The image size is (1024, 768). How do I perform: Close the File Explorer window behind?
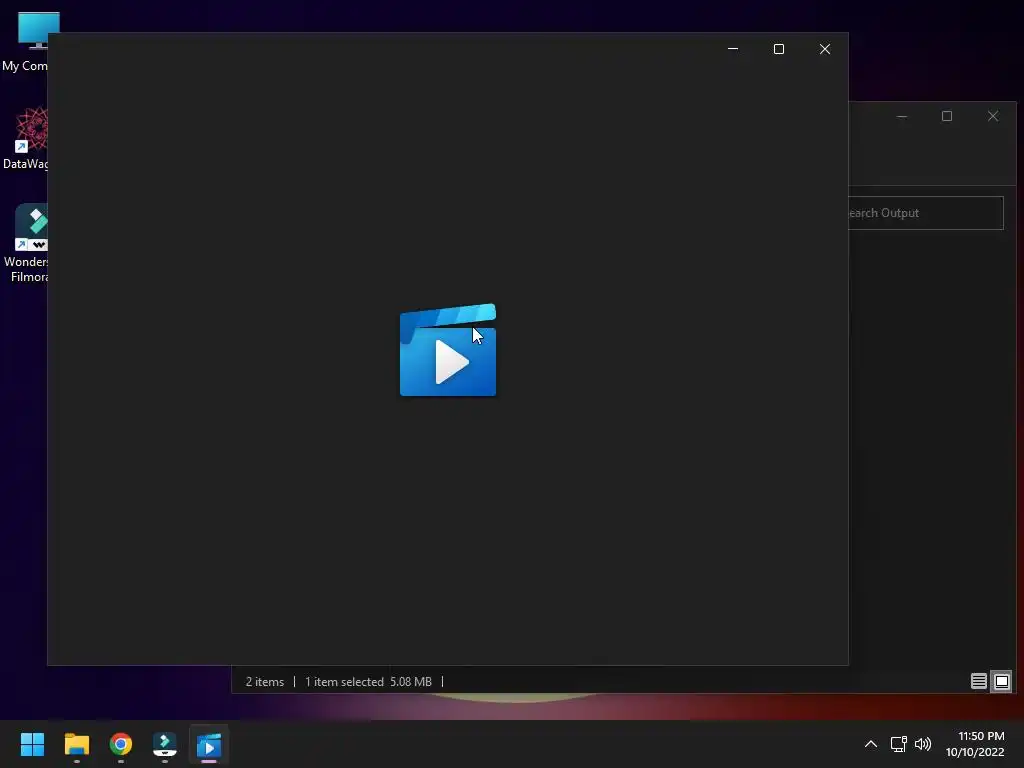[993, 116]
